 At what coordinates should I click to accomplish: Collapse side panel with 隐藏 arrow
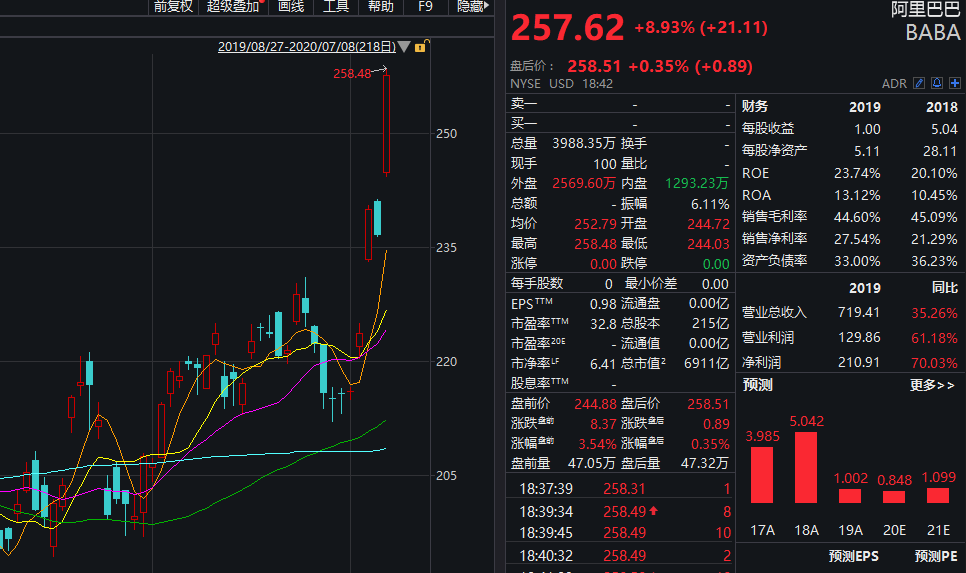coord(473,6)
